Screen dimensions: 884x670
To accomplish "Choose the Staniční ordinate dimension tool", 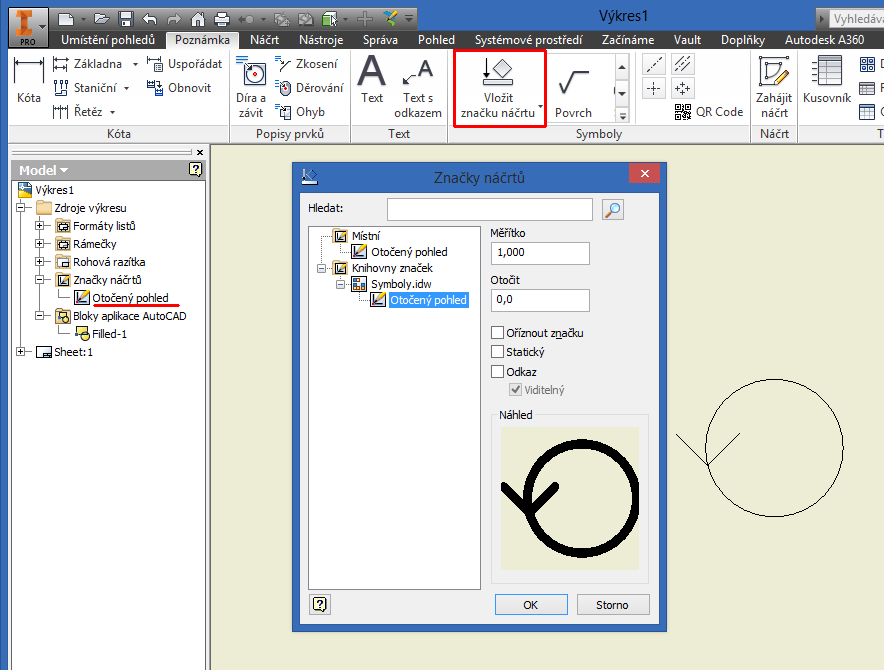I will pyautogui.click(x=86, y=87).
